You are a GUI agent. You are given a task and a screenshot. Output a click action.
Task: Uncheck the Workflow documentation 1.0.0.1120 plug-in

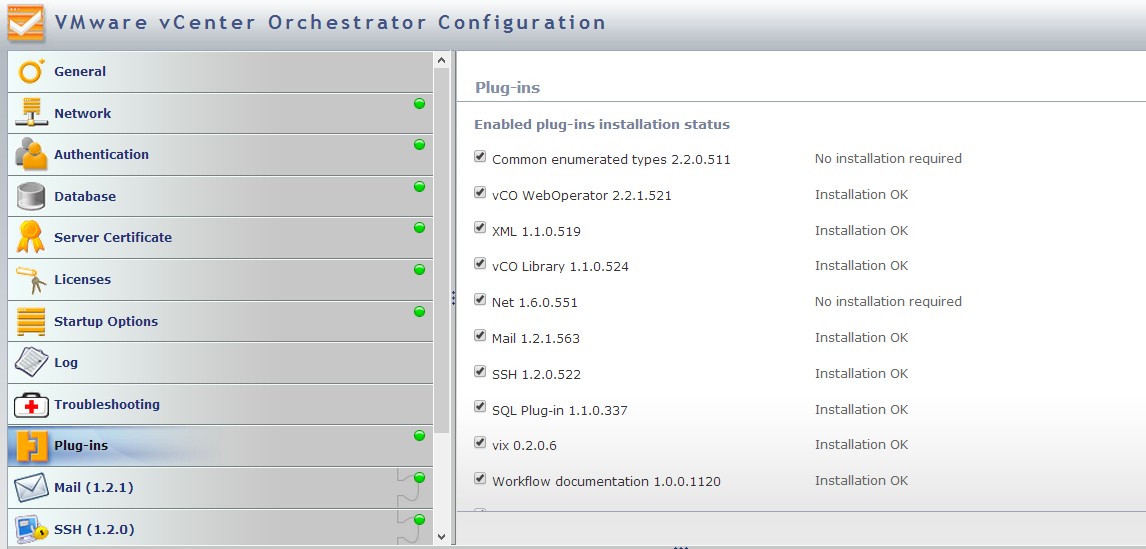[x=480, y=479]
